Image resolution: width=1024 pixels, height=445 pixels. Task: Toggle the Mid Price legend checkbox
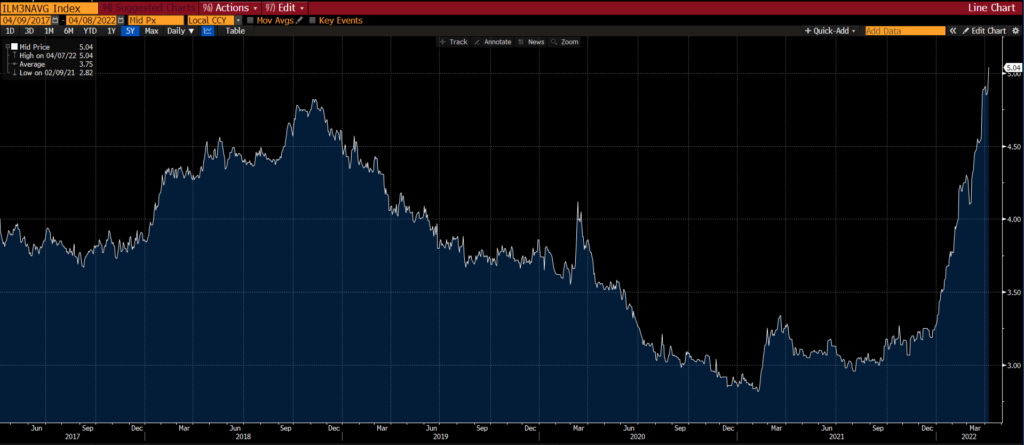13,46
